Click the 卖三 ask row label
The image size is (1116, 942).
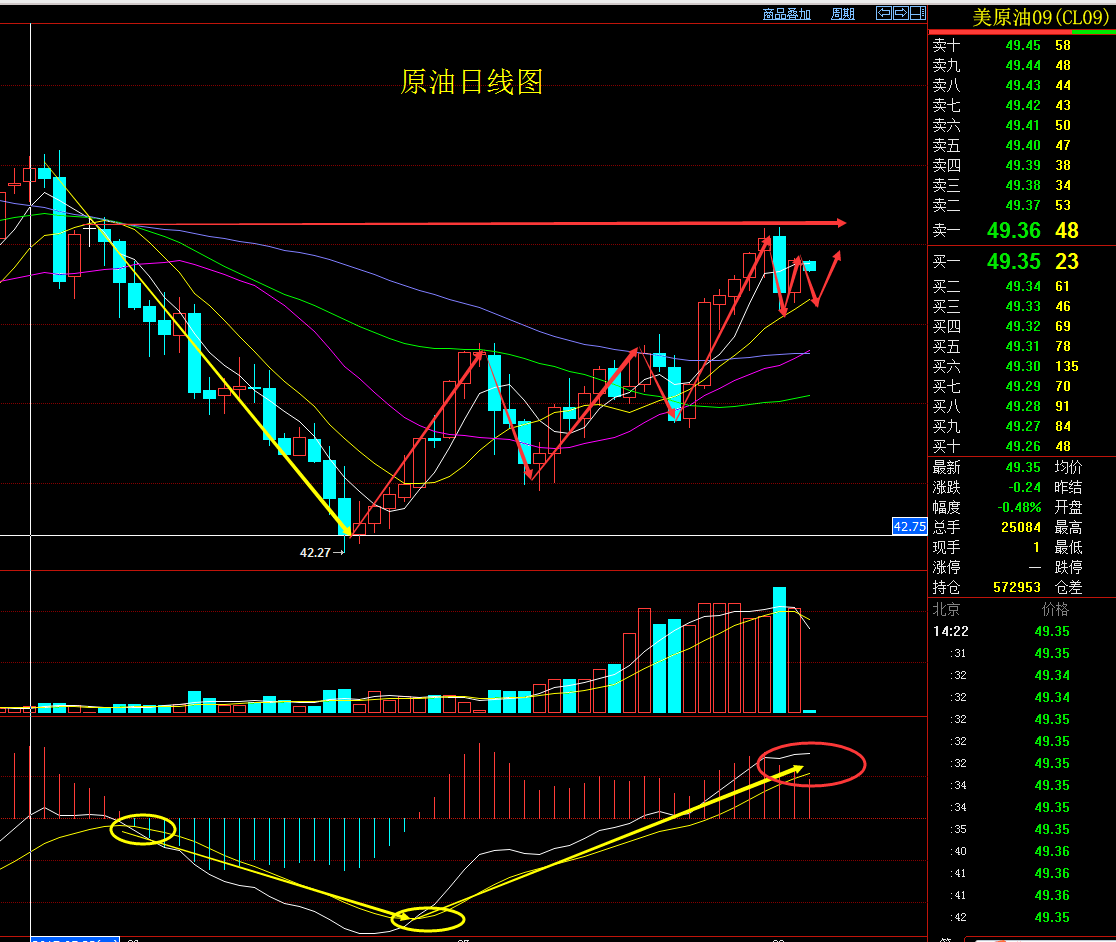tap(947, 185)
